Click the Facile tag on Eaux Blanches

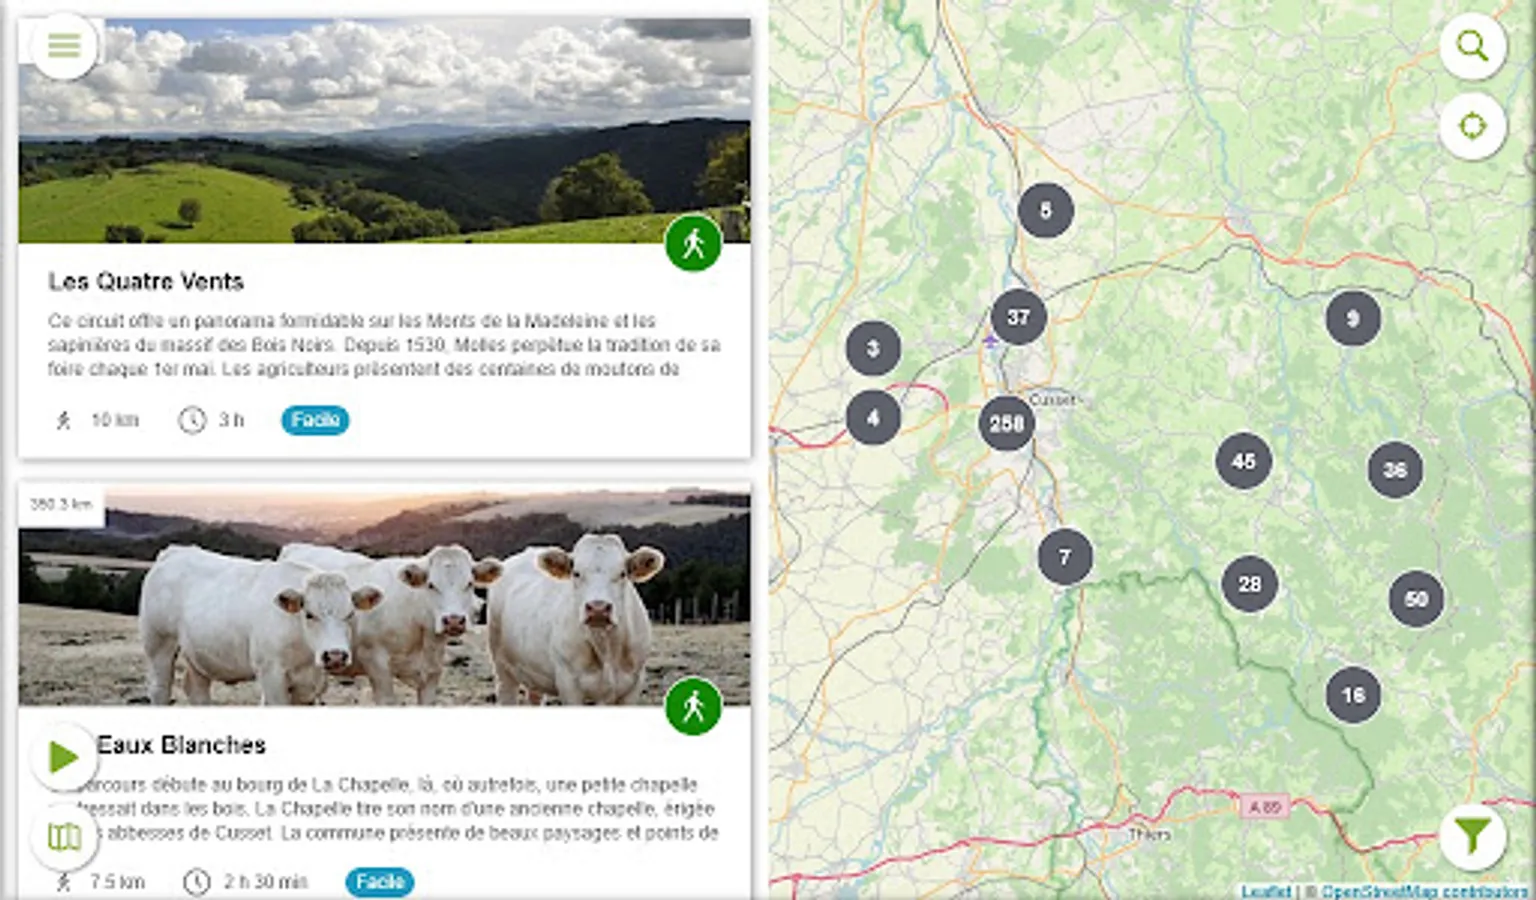point(380,882)
